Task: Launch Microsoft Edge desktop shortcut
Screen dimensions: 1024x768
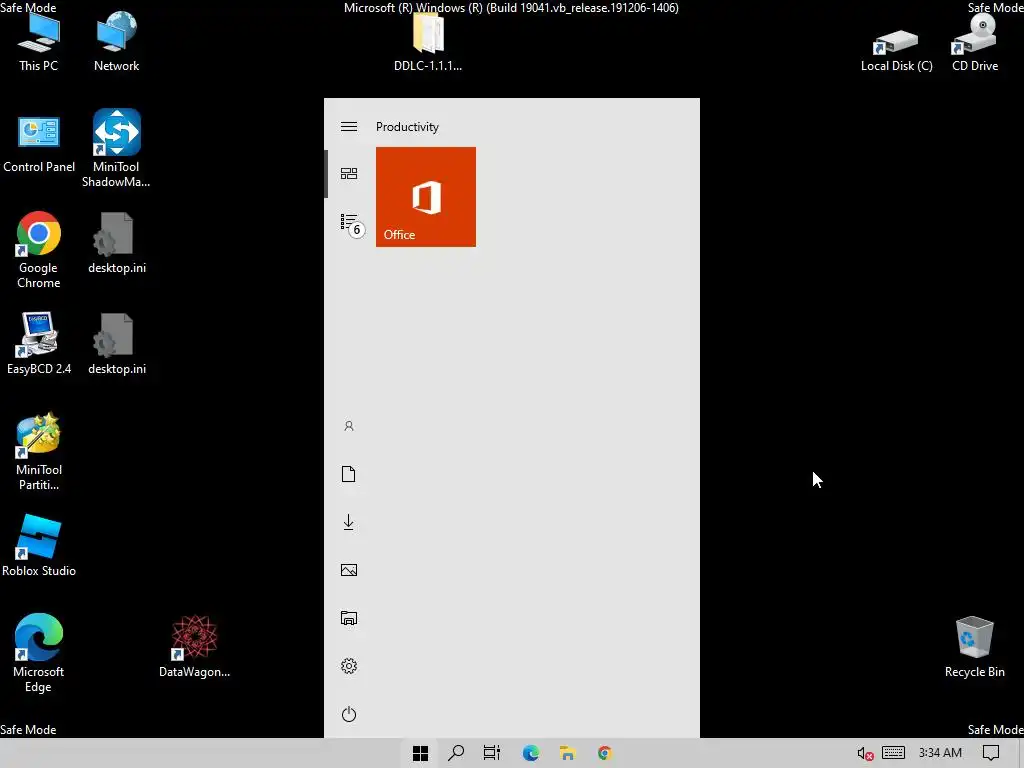Action: pos(39,653)
